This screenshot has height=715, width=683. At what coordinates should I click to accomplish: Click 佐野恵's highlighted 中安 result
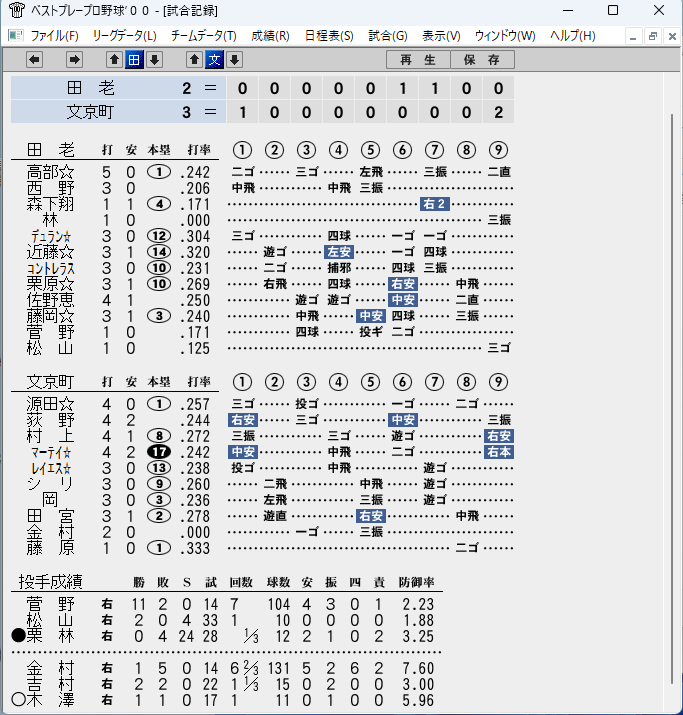tap(403, 300)
